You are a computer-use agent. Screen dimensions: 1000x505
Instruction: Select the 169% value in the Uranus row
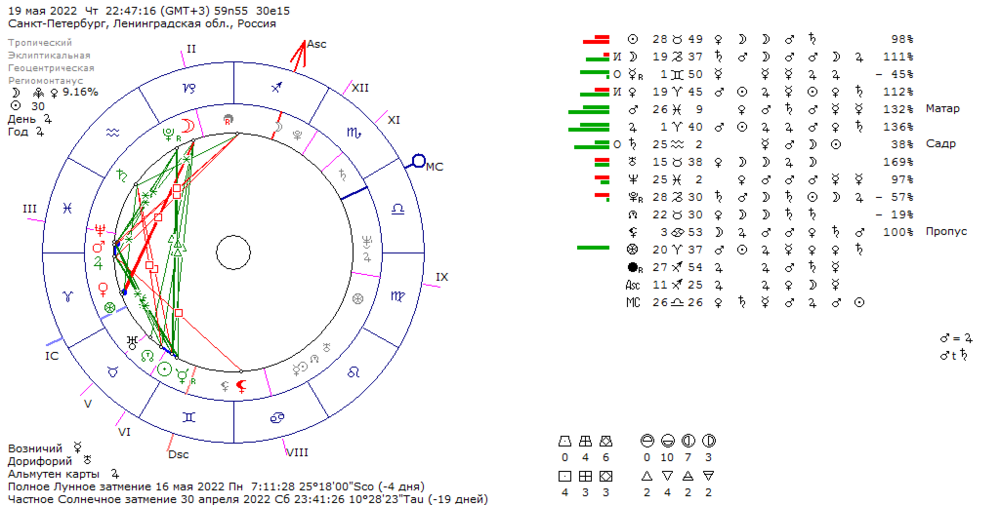(898, 162)
